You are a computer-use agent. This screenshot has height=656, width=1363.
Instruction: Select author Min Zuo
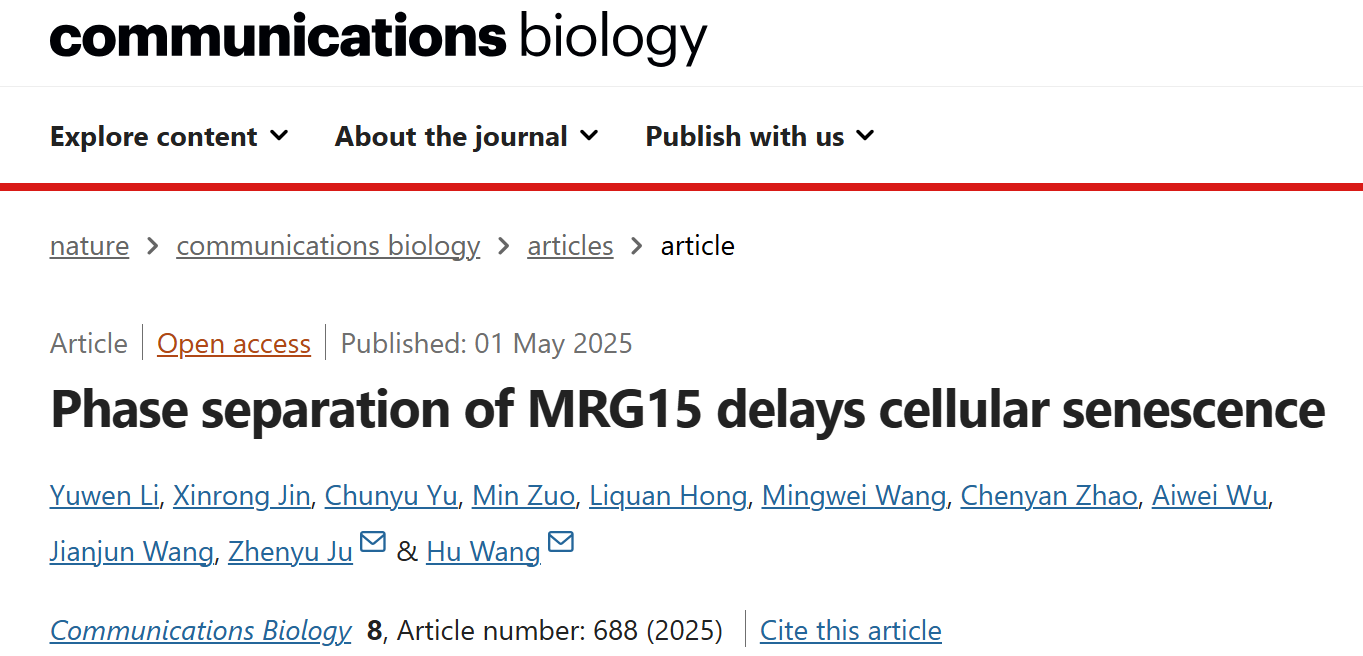[523, 496]
